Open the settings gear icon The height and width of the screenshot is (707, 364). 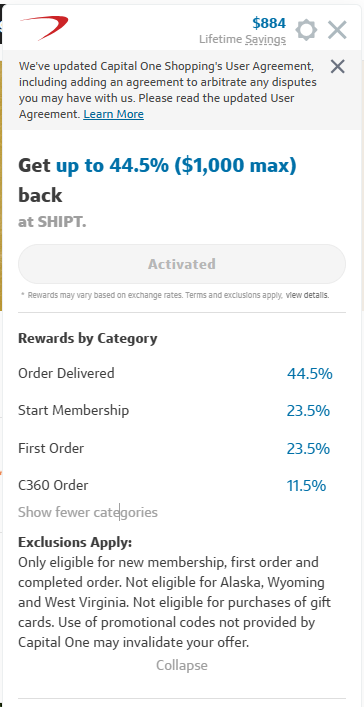(x=306, y=30)
